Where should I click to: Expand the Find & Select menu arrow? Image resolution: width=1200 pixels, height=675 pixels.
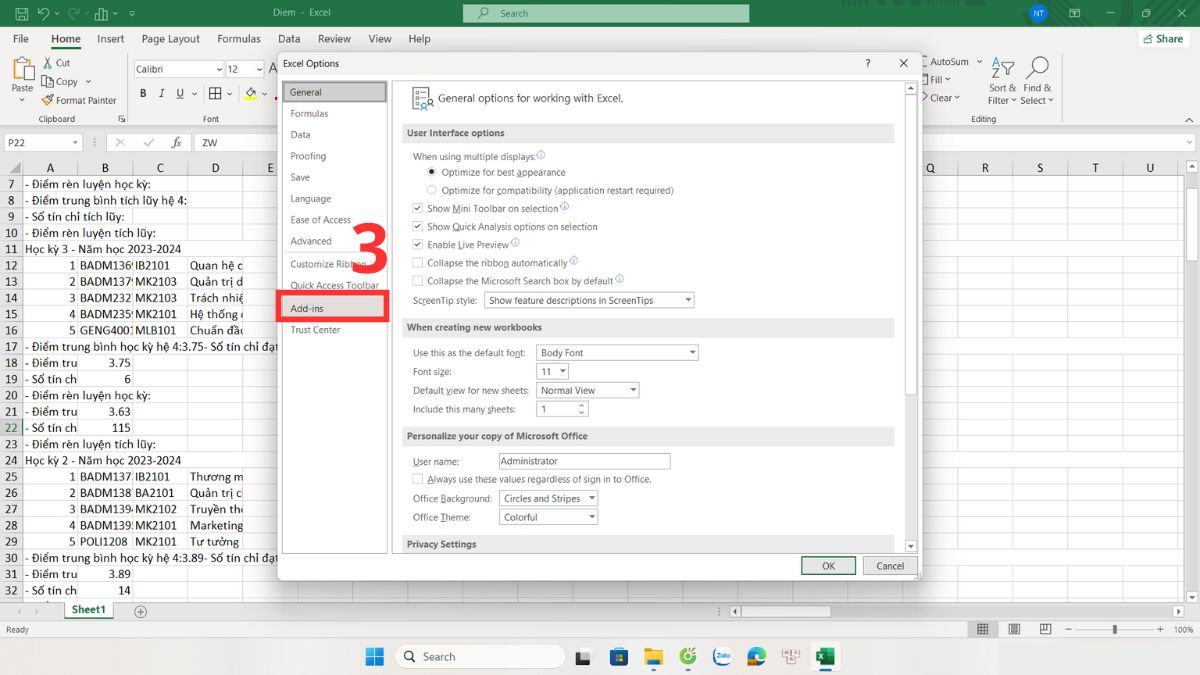tap(1050, 101)
